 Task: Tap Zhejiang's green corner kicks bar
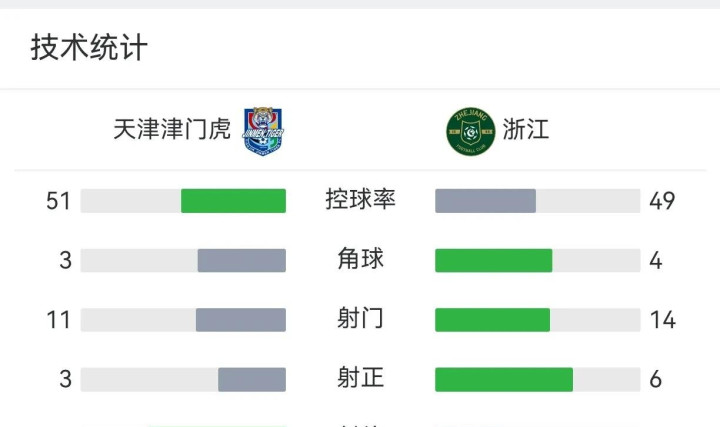tap(494, 260)
